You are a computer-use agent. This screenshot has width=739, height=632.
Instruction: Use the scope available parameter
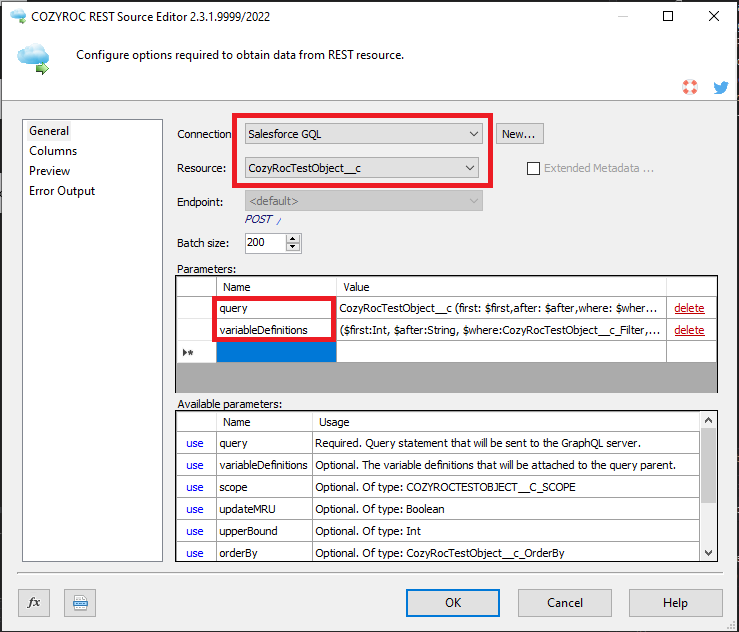[195, 487]
